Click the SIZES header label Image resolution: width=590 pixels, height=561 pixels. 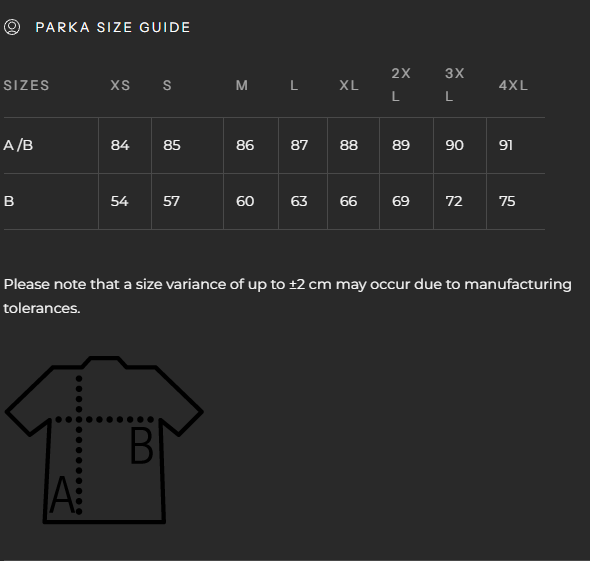(x=26, y=85)
